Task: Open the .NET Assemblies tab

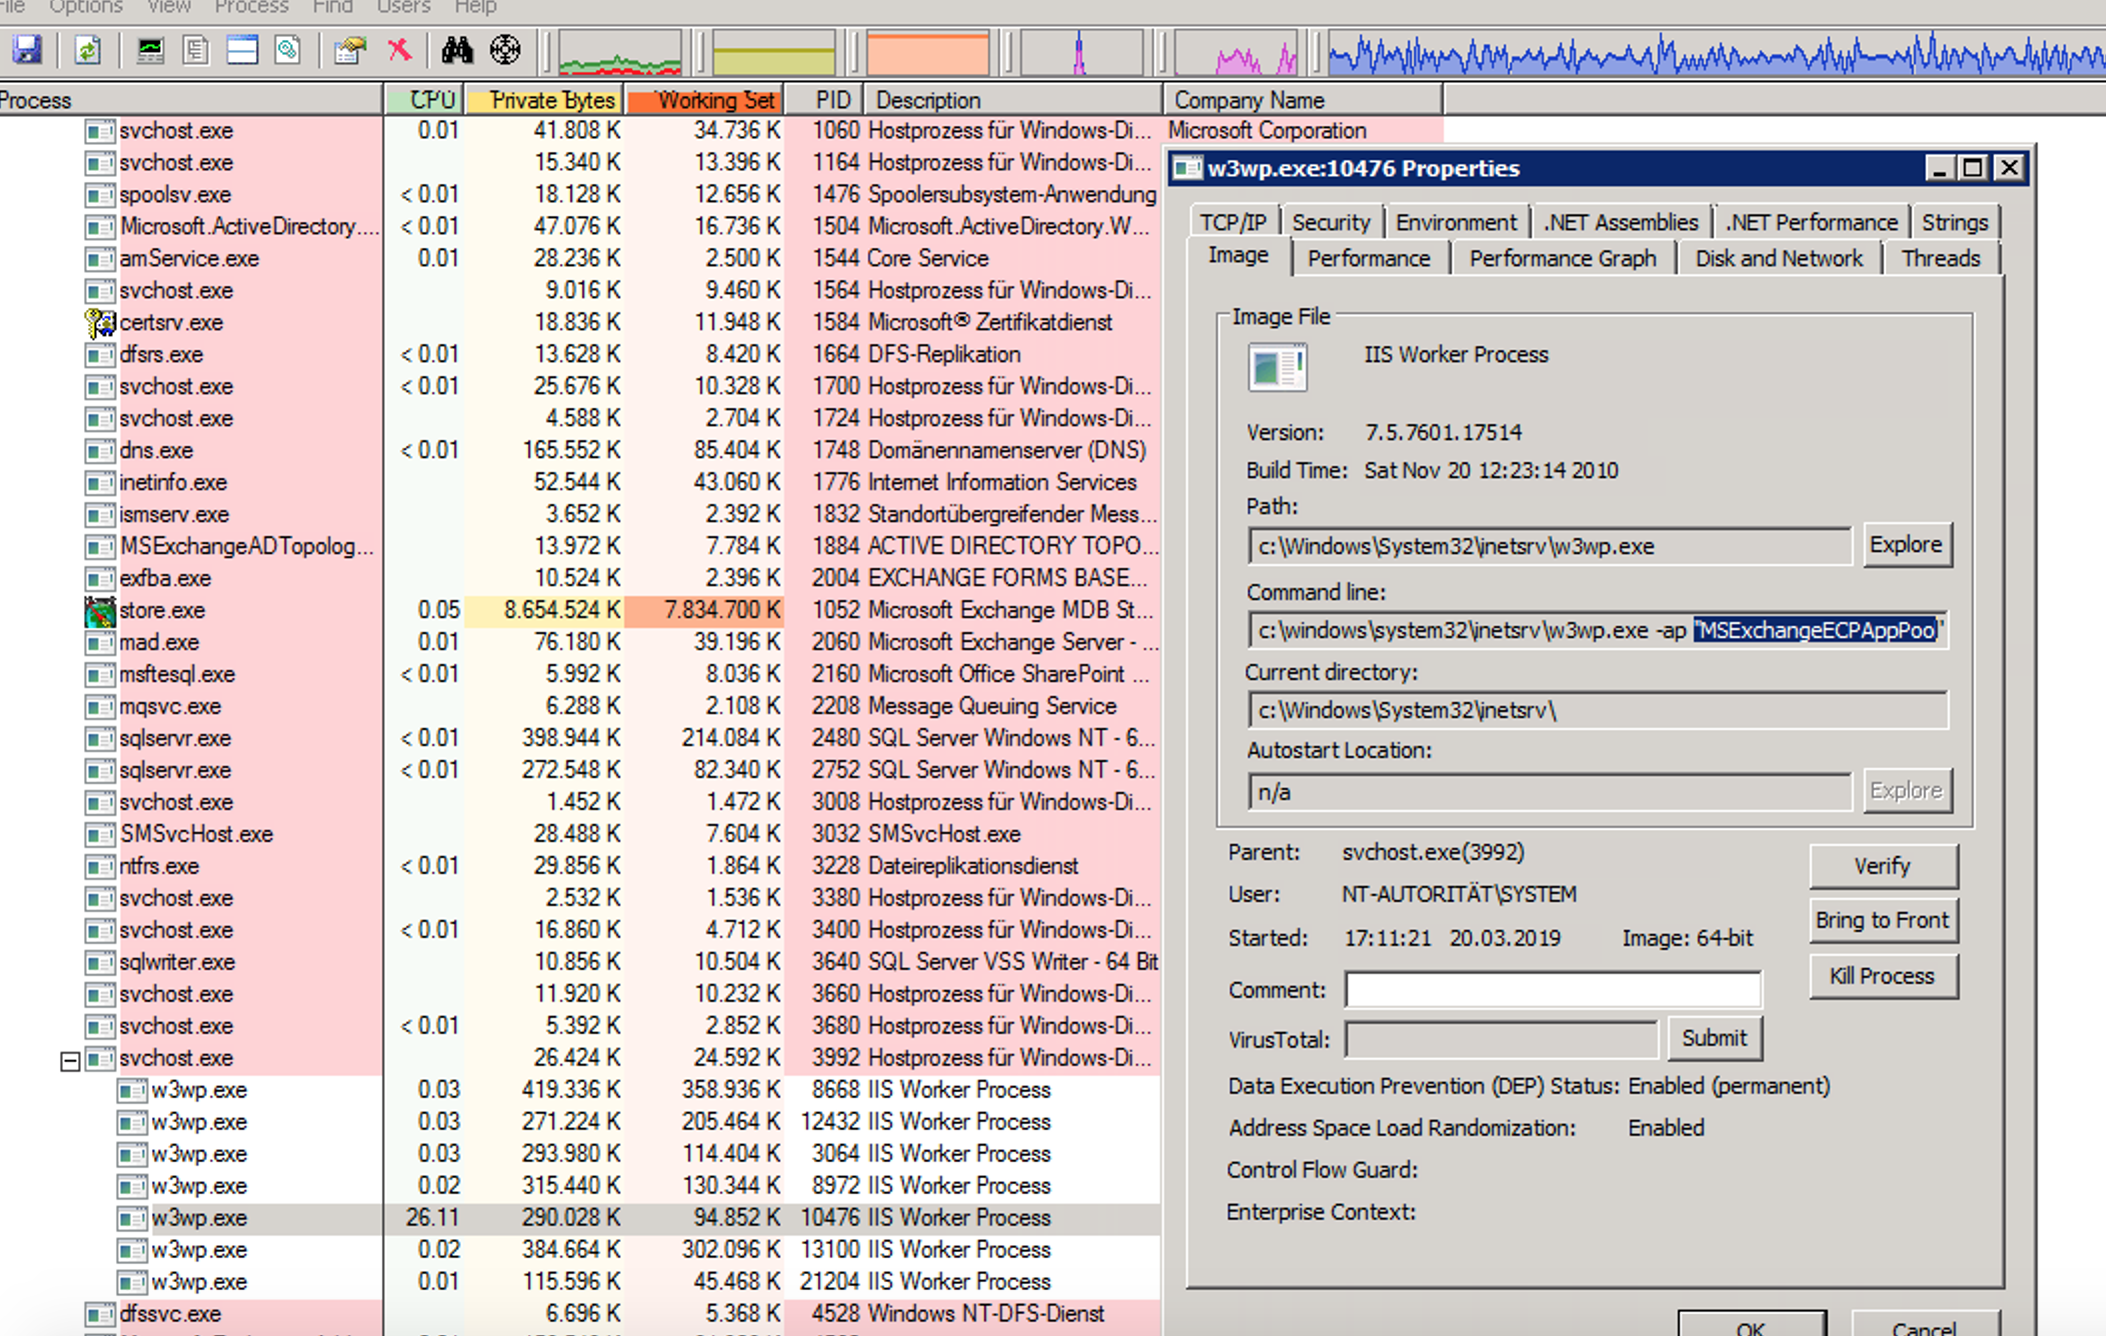Action: tap(1620, 222)
